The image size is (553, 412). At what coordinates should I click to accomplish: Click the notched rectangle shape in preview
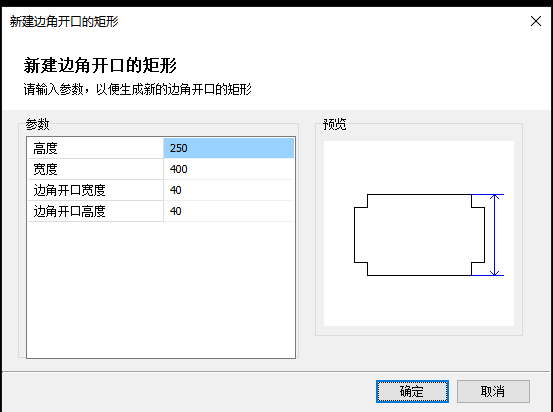419,235
